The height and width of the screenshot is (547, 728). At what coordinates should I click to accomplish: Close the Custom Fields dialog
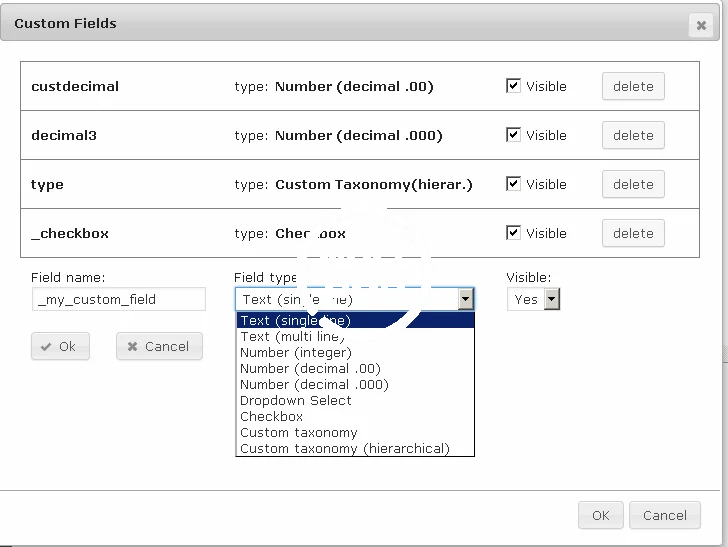tap(700, 26)
